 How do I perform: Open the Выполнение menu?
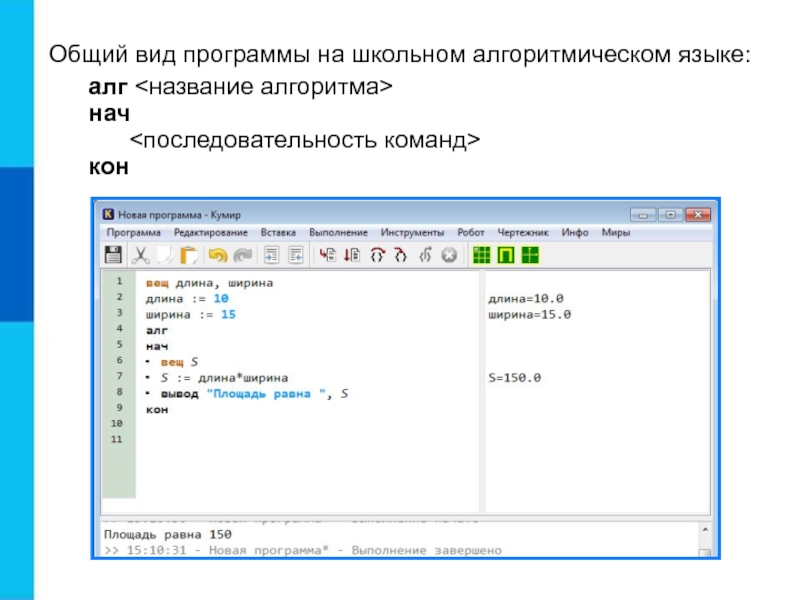pyautogui.click(x=338, y=232)
